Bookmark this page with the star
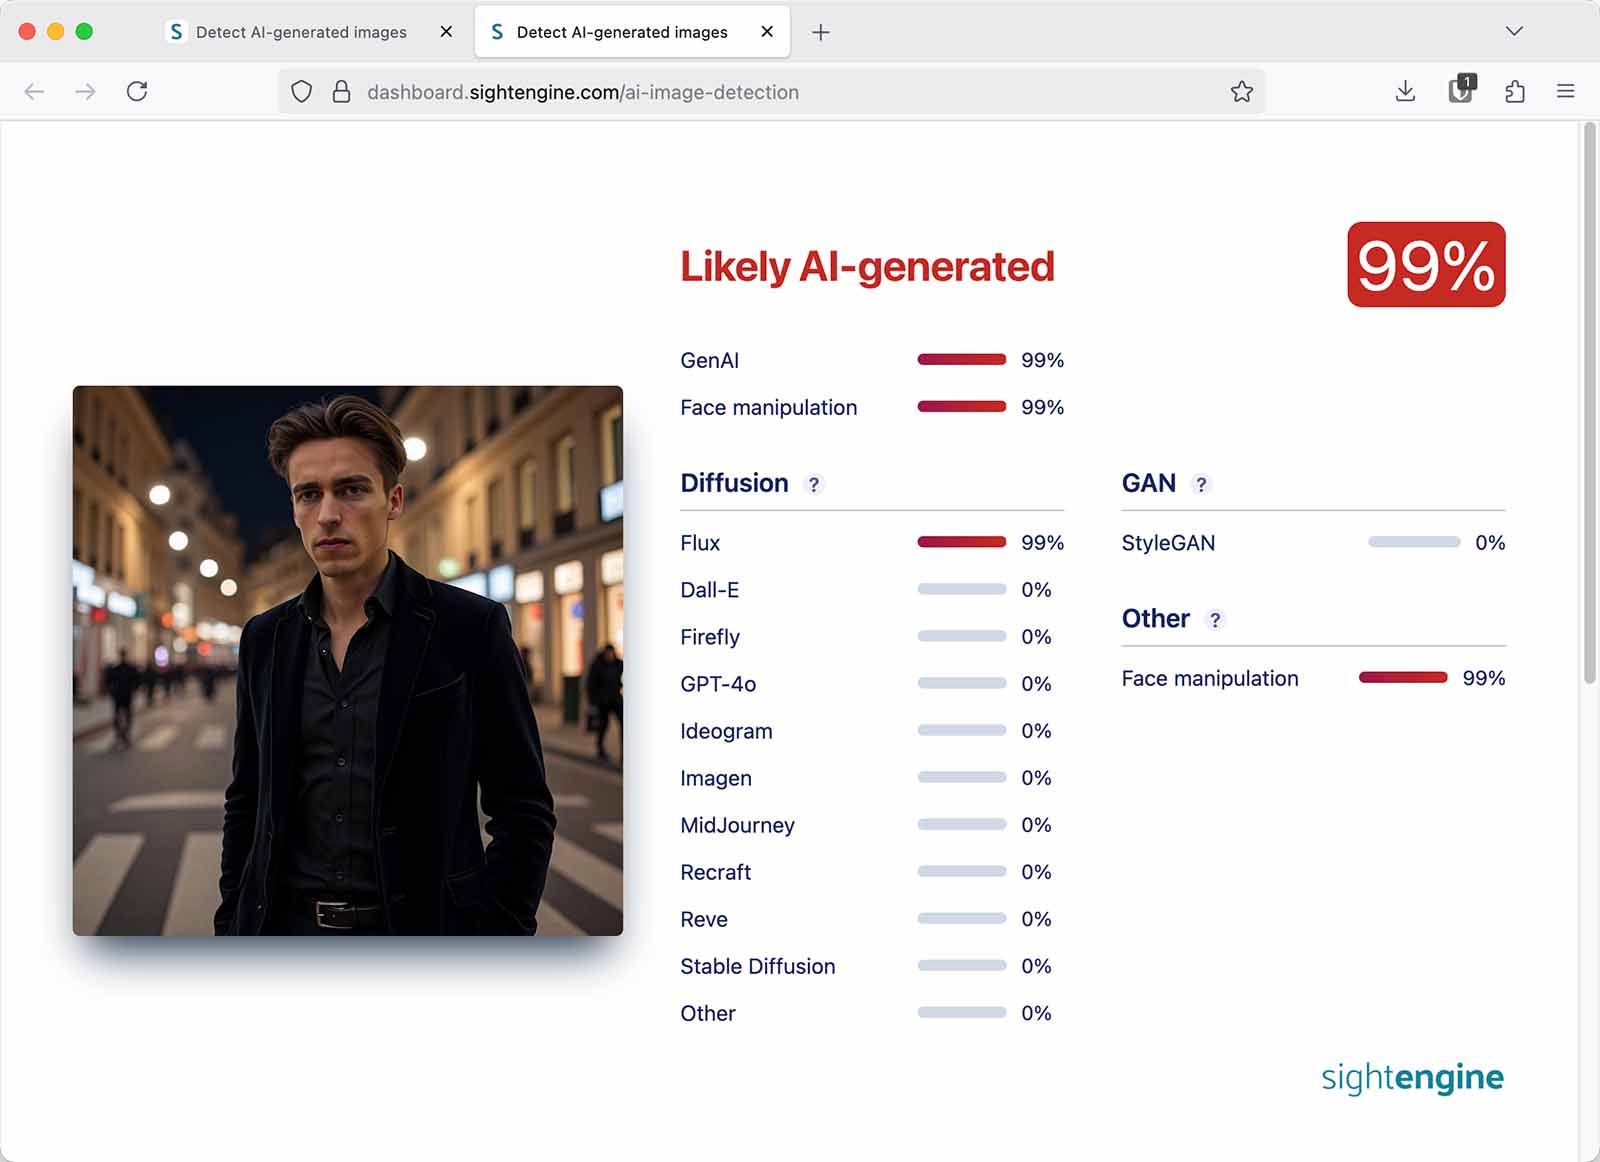This screenshot has height=1162, width=1600. pyautogui.click(x=1242, y=92)
